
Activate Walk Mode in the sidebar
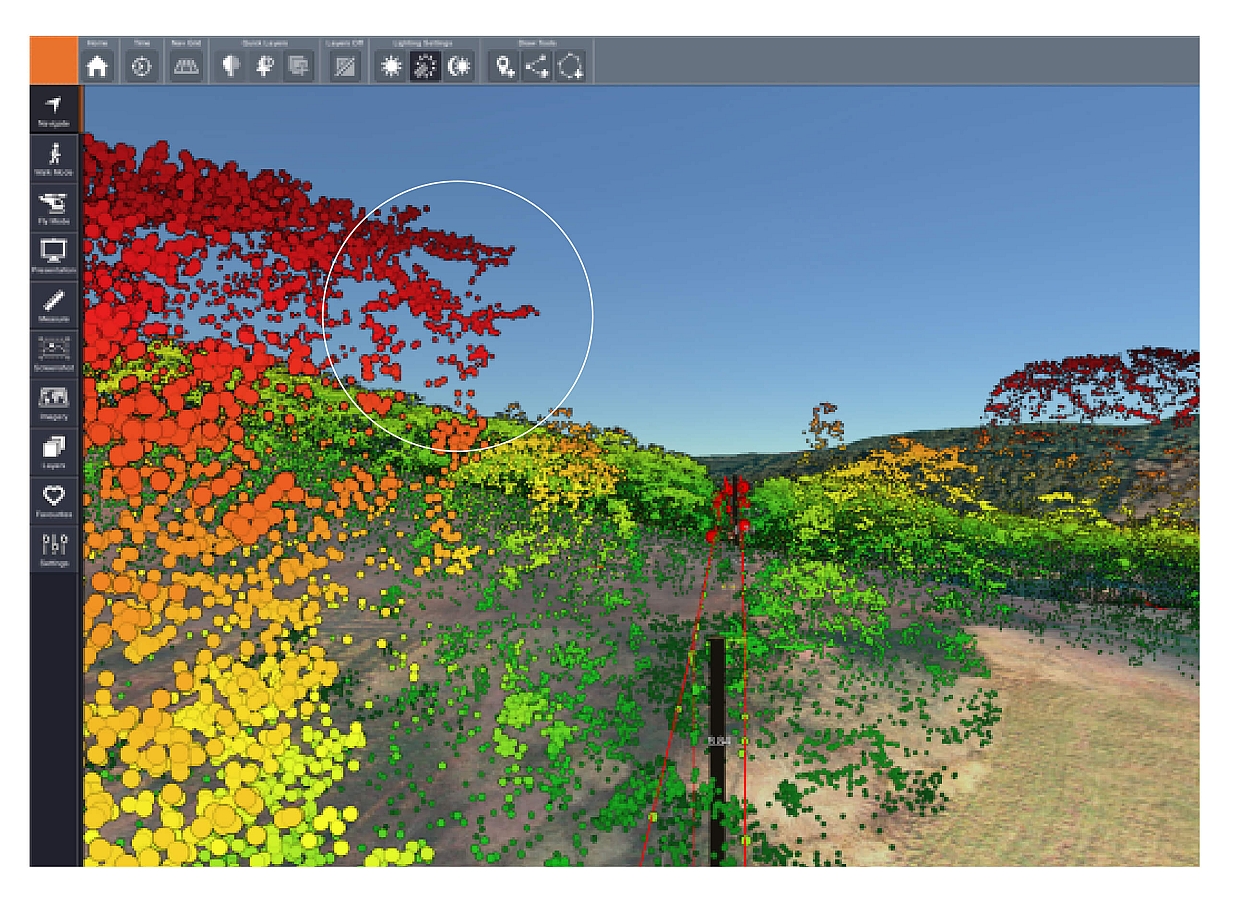[54, 158]
